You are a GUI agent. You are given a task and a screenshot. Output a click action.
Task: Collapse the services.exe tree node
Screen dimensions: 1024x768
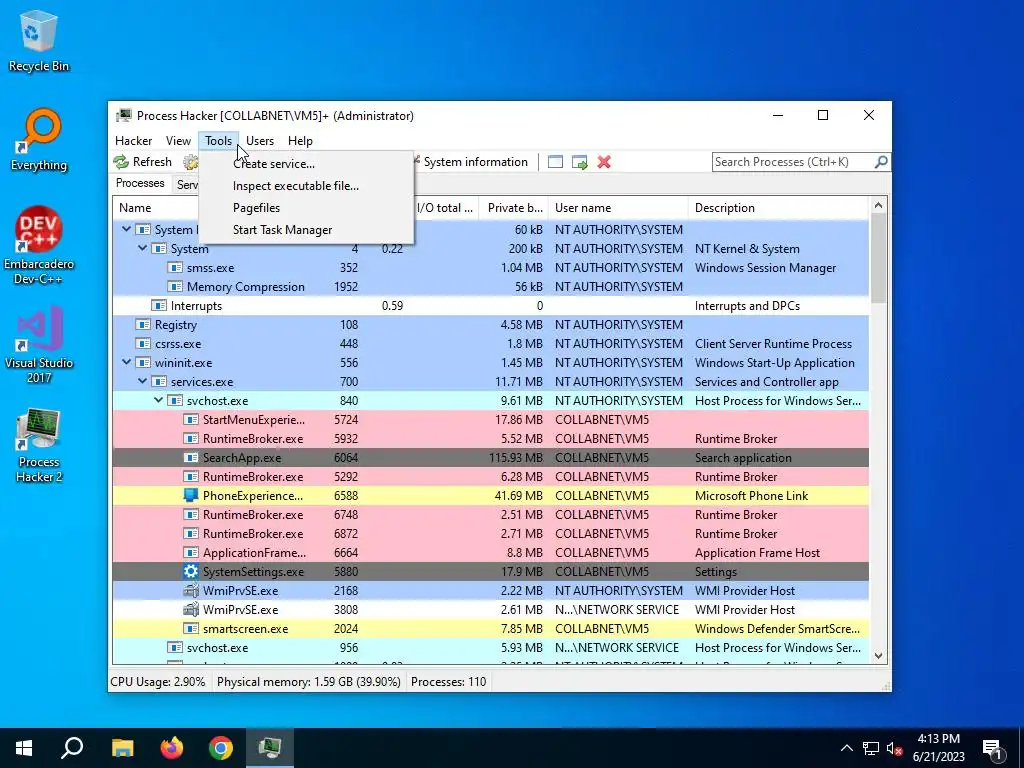point(142,381)
